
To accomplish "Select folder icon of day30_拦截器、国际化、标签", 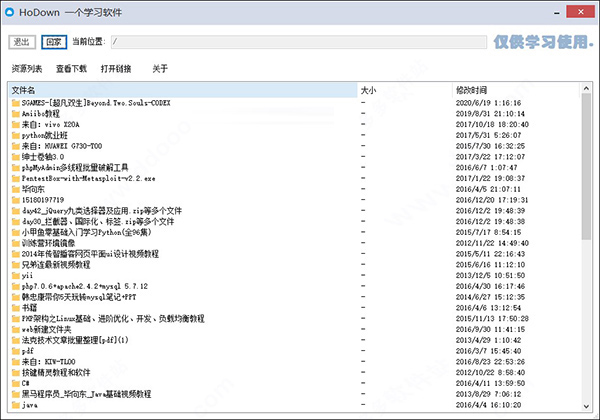I will click(x=16, y=221).
